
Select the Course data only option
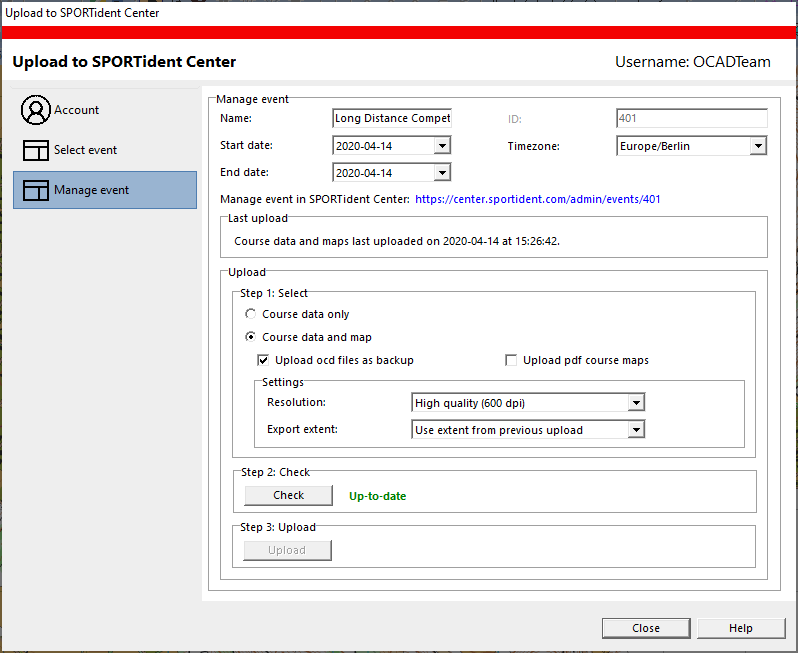click(250, 314)
